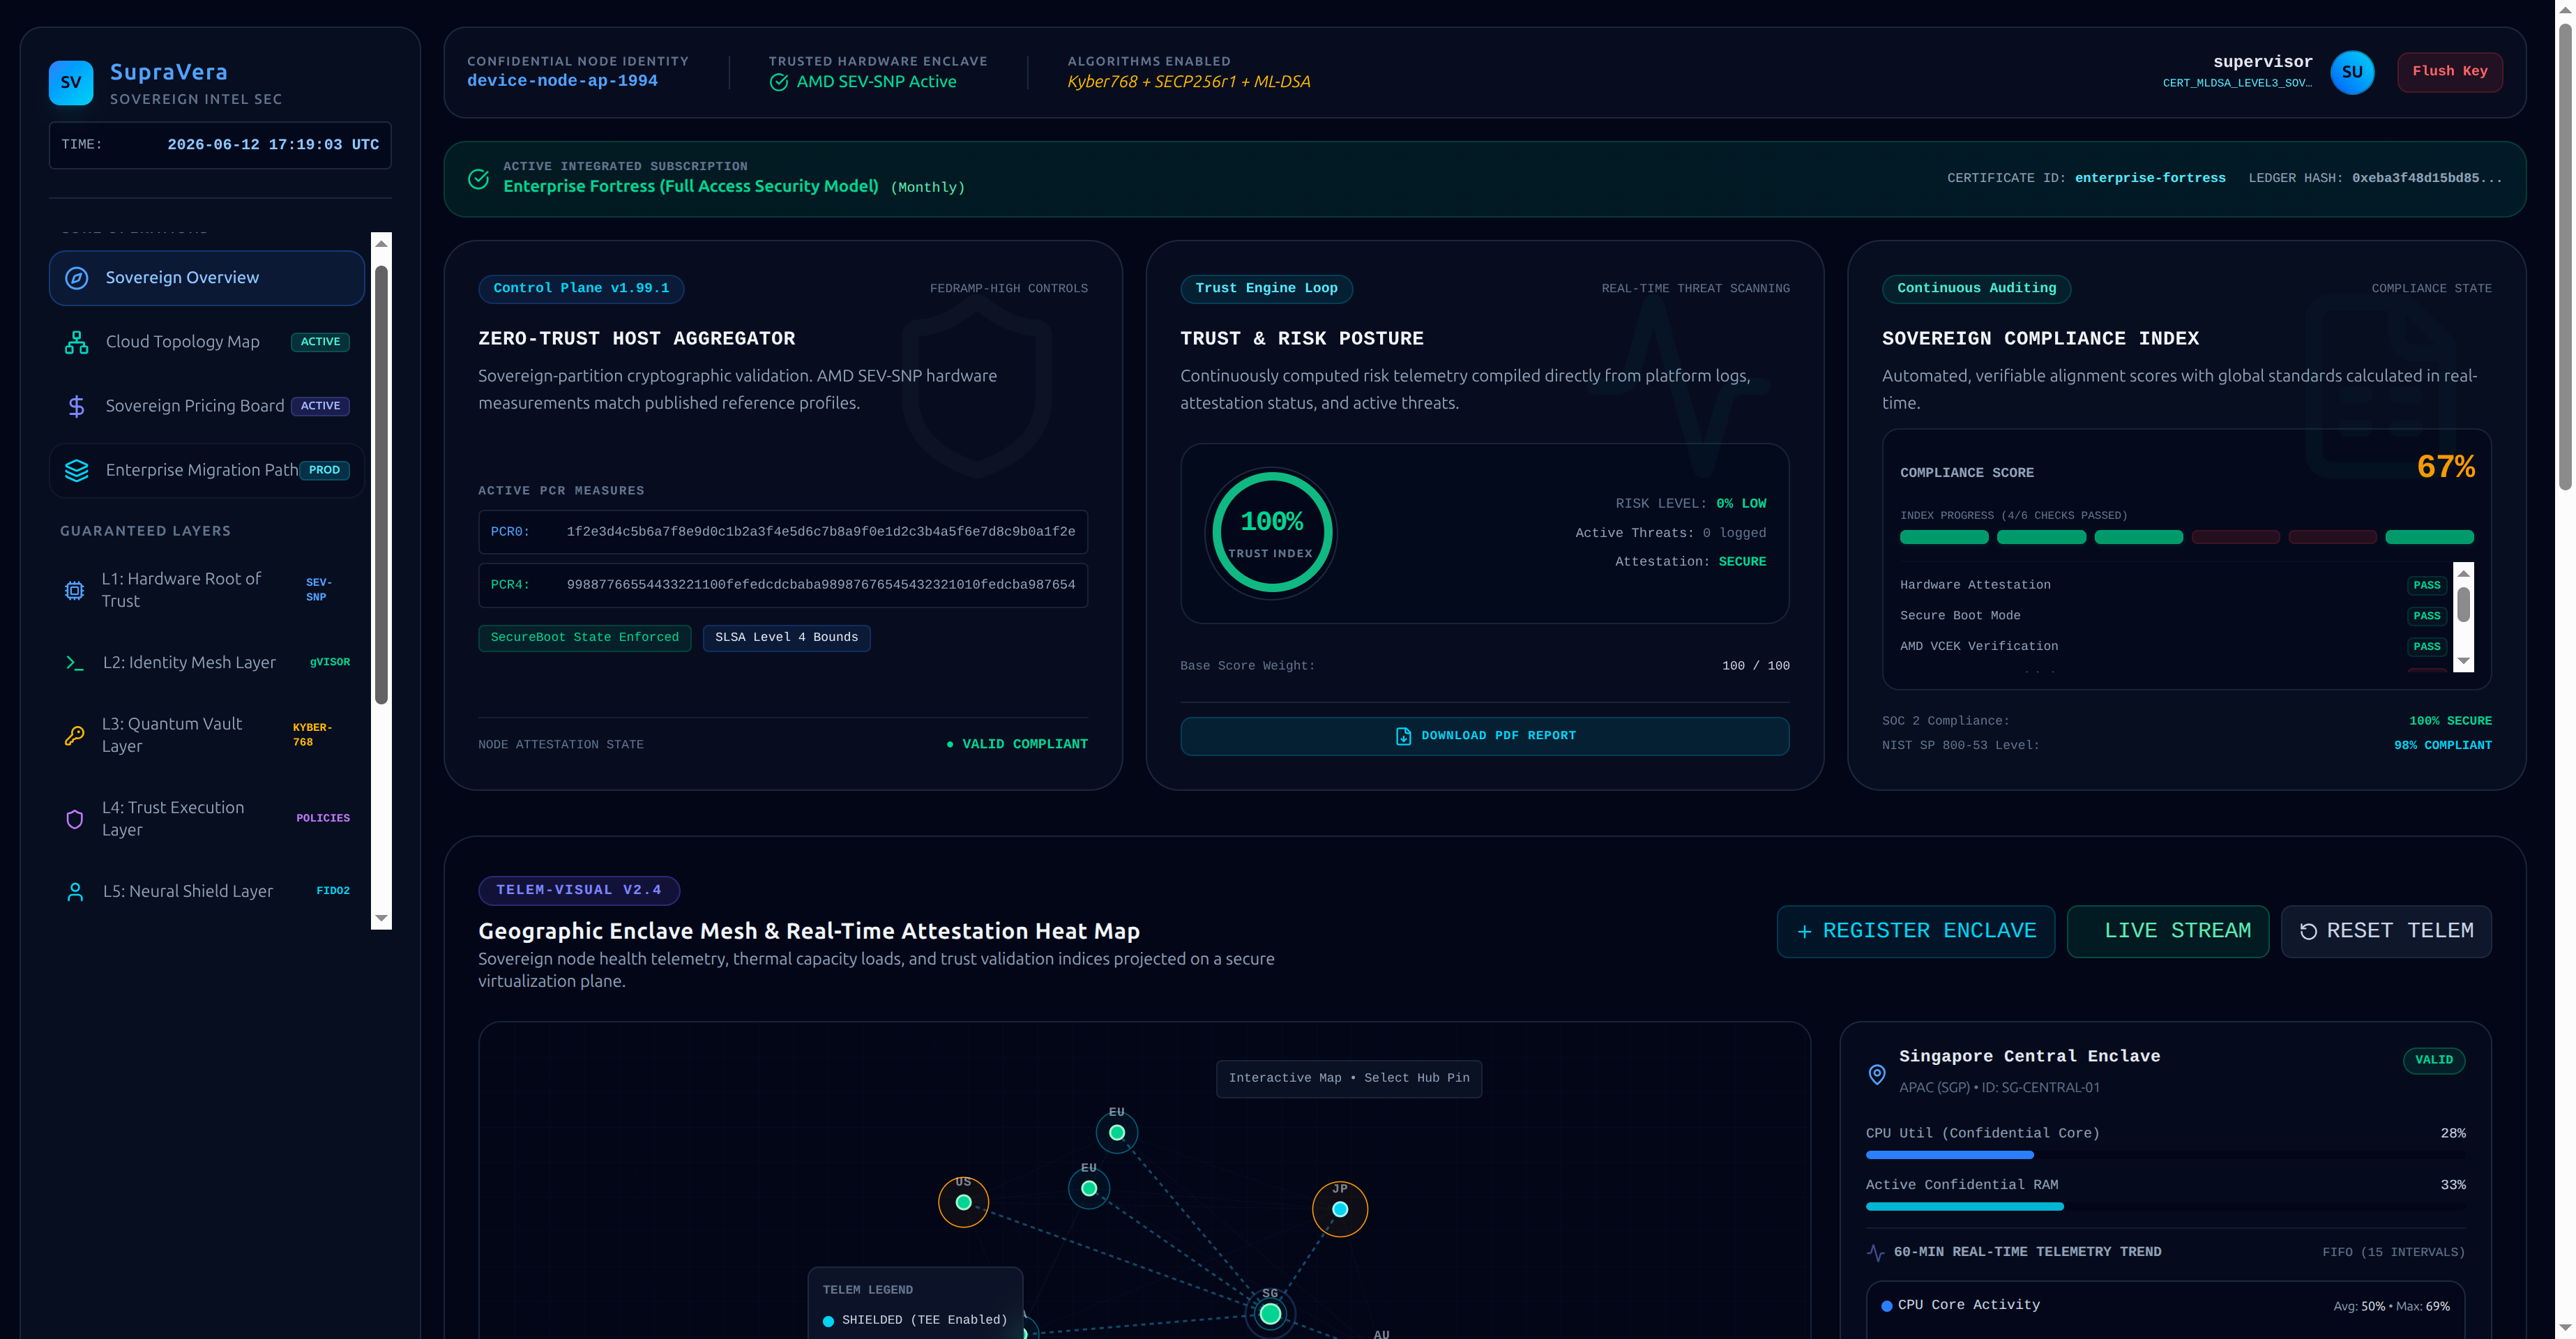Image resolution: width=2576 pixels, height=1339 pixels.
Task: Open the SU supervisor avatar
Action: (x=2352, y=72)
